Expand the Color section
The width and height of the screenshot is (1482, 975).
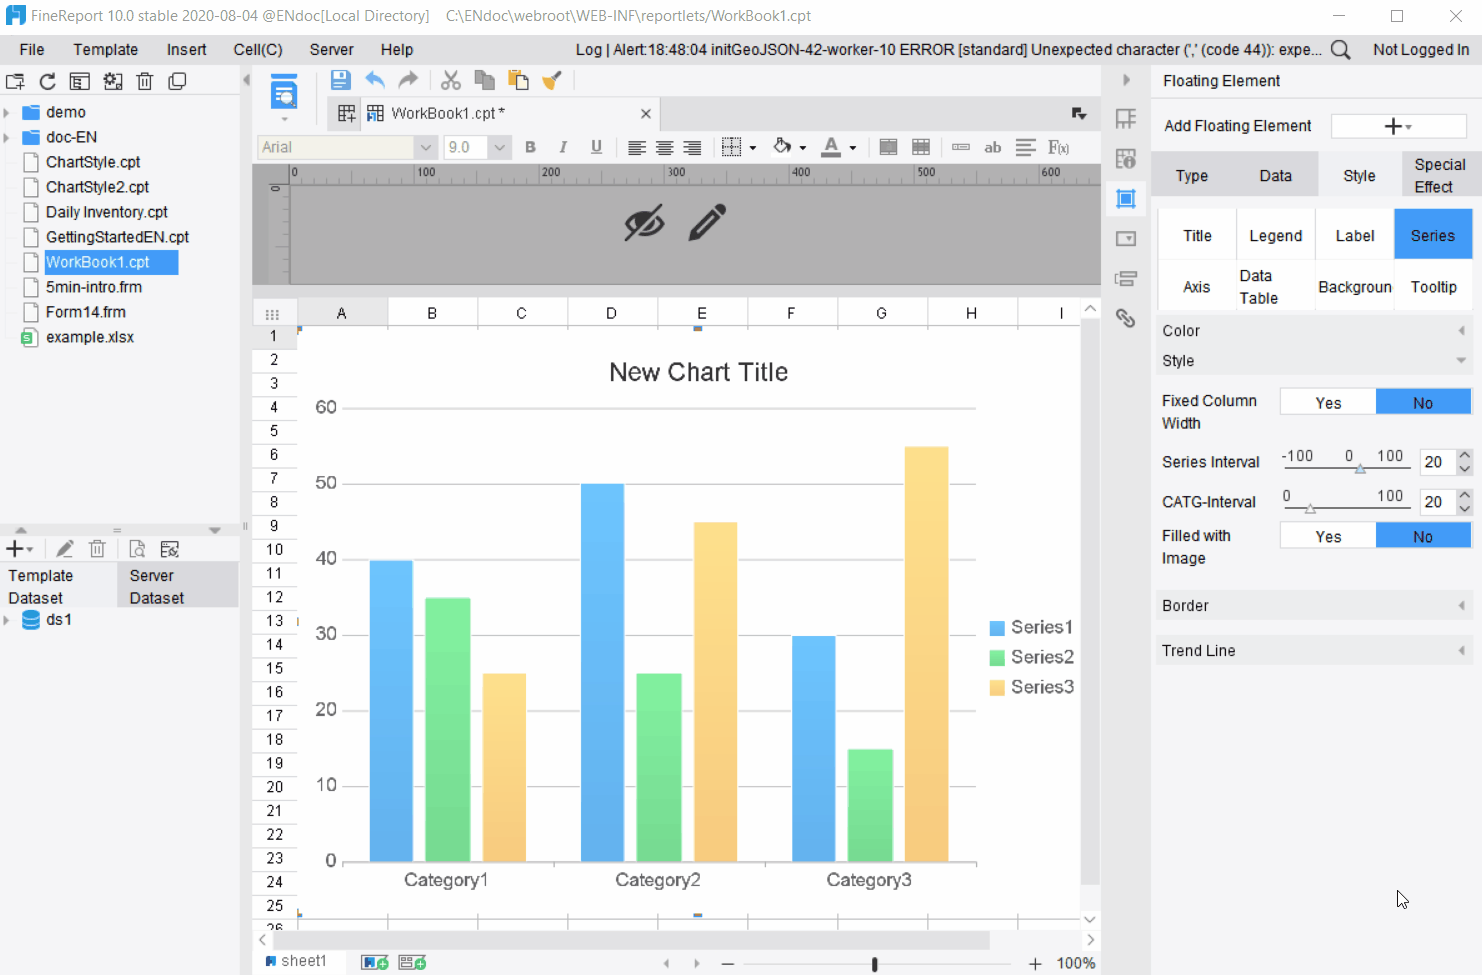1313,331
